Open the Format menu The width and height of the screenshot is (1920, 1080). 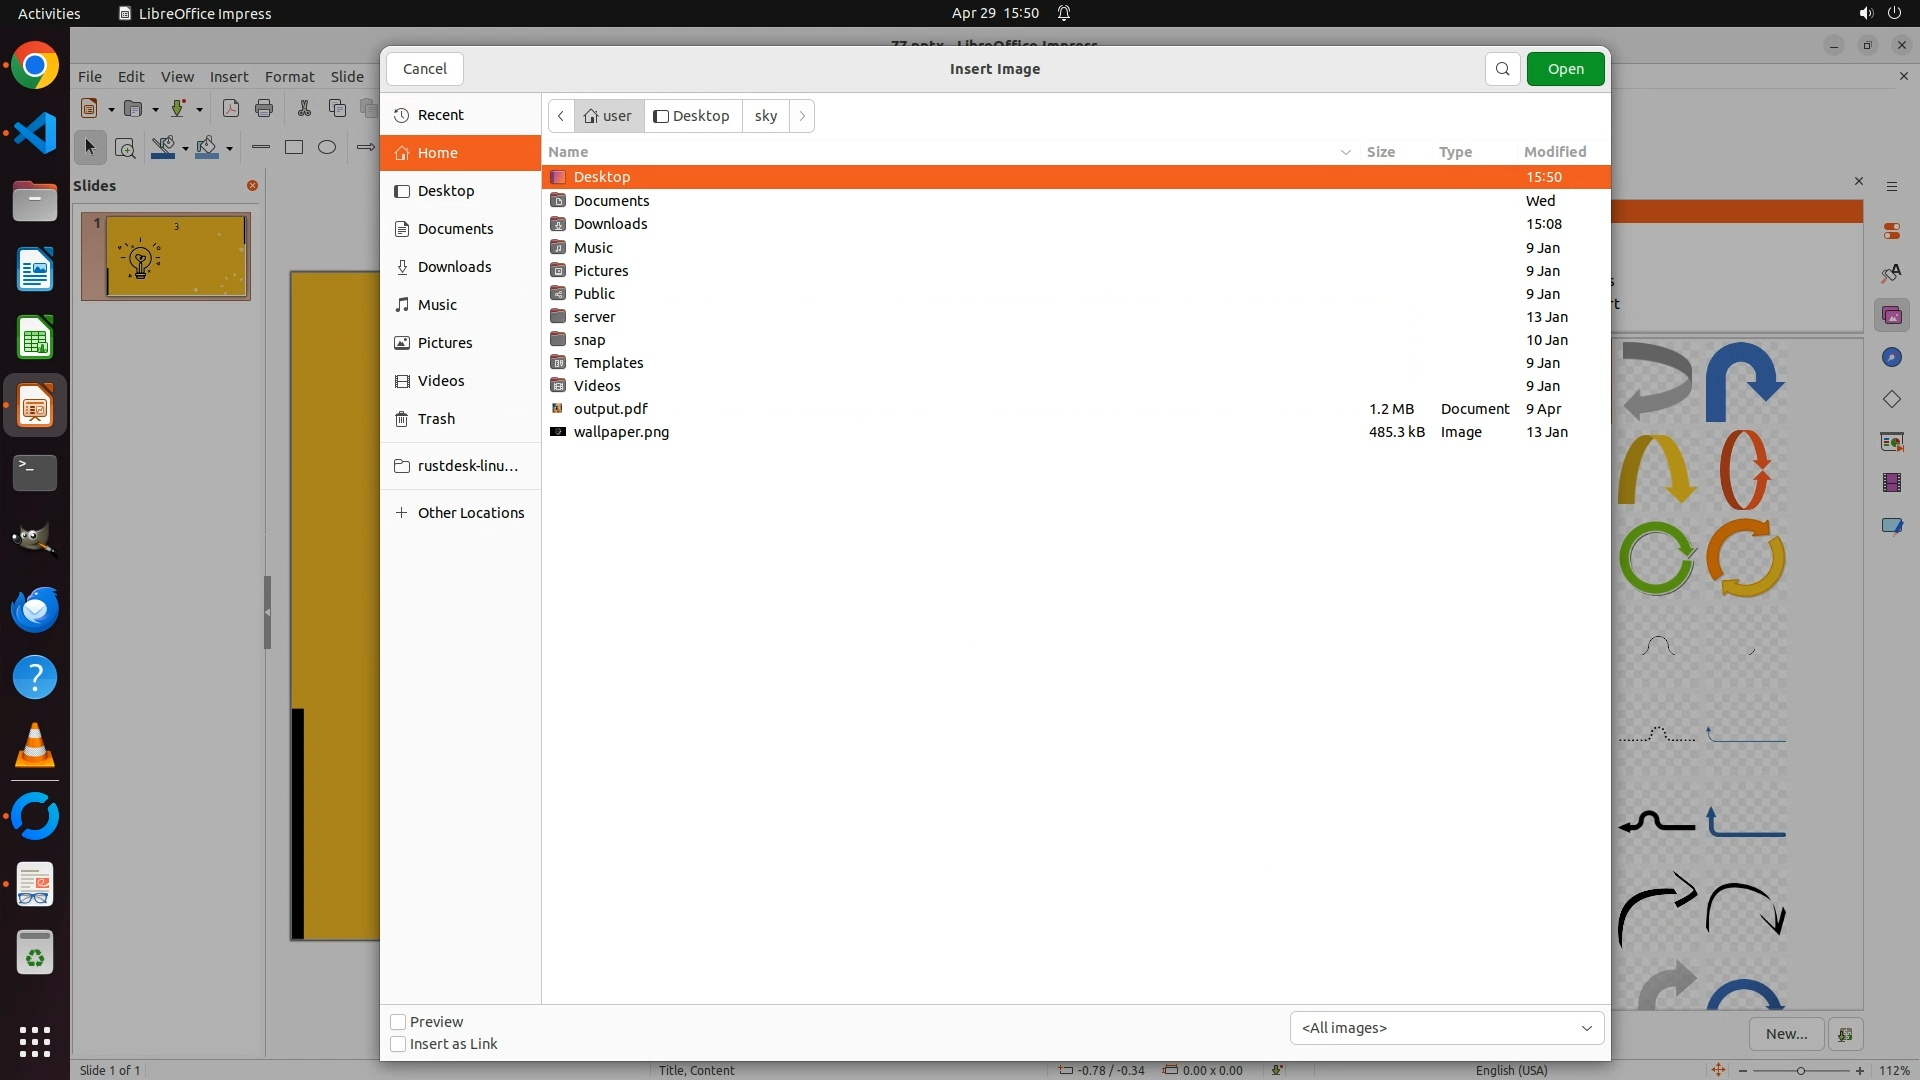289,77
